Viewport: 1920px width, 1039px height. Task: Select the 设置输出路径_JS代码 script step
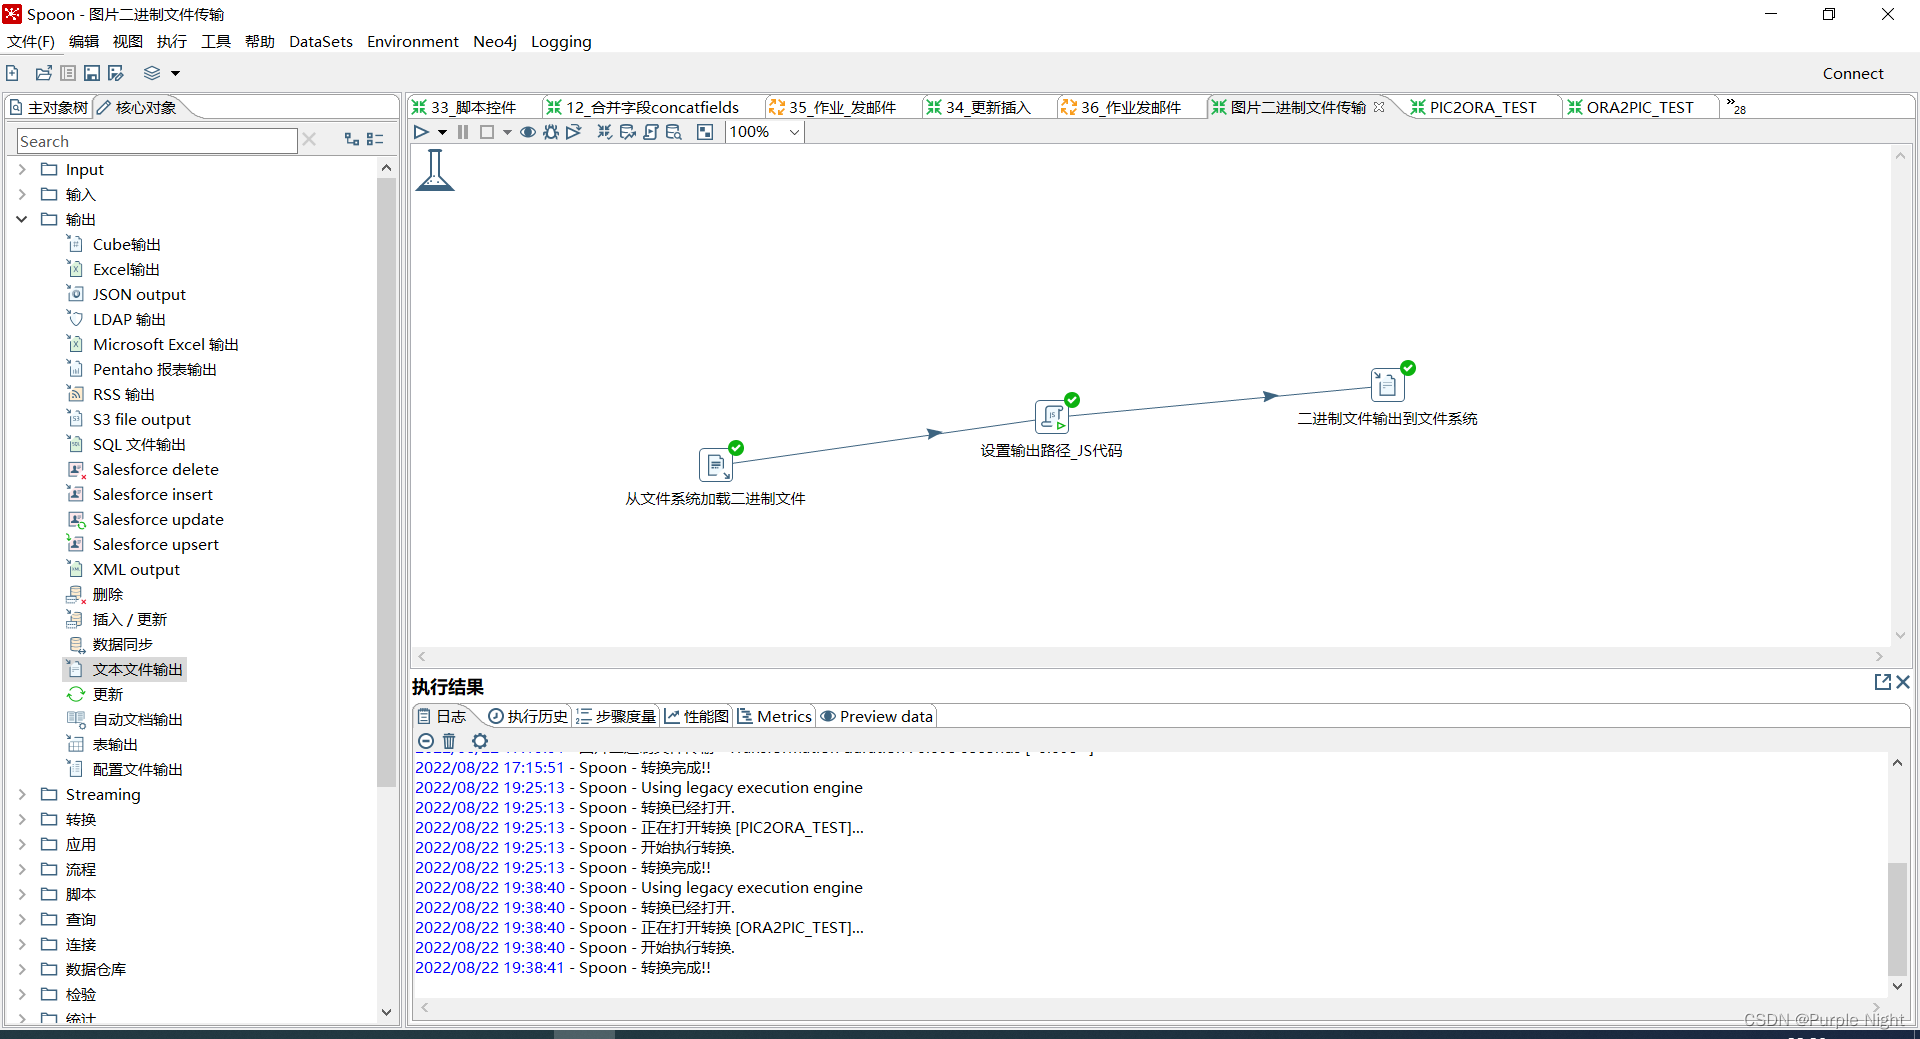coord(1052,418)
